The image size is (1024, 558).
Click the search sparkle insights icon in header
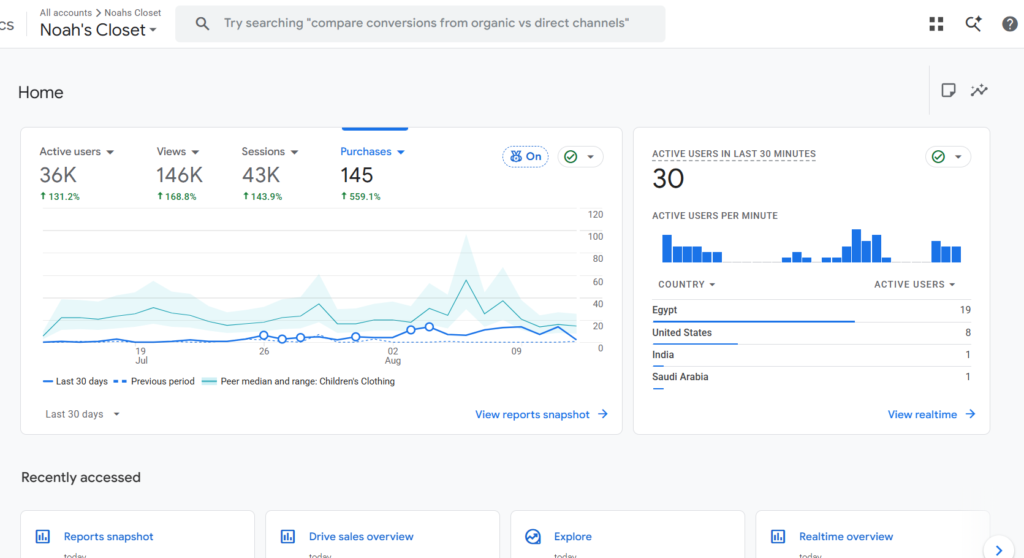click(x=973, y=24)
